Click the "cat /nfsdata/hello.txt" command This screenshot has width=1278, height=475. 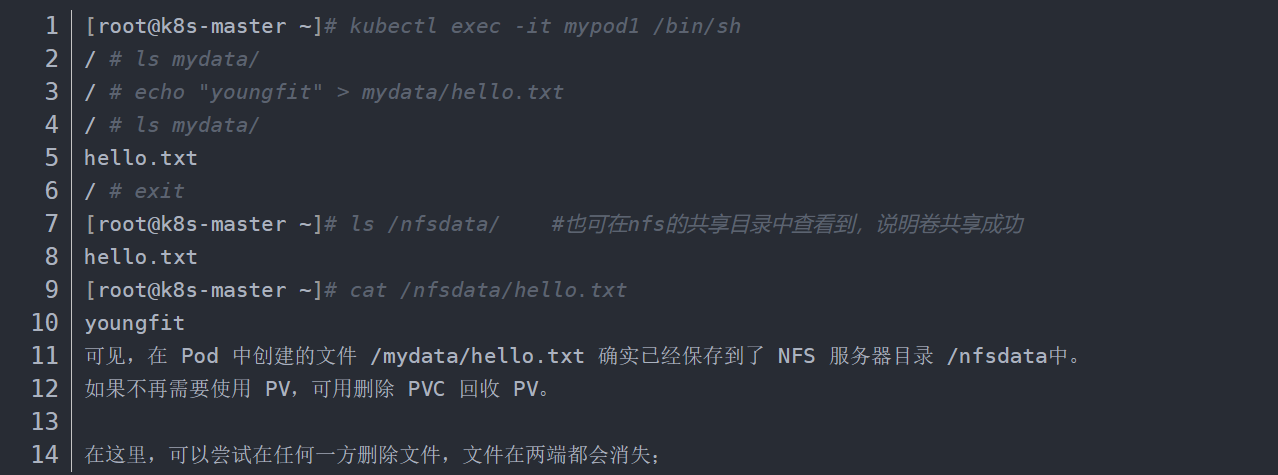[488, 290]
